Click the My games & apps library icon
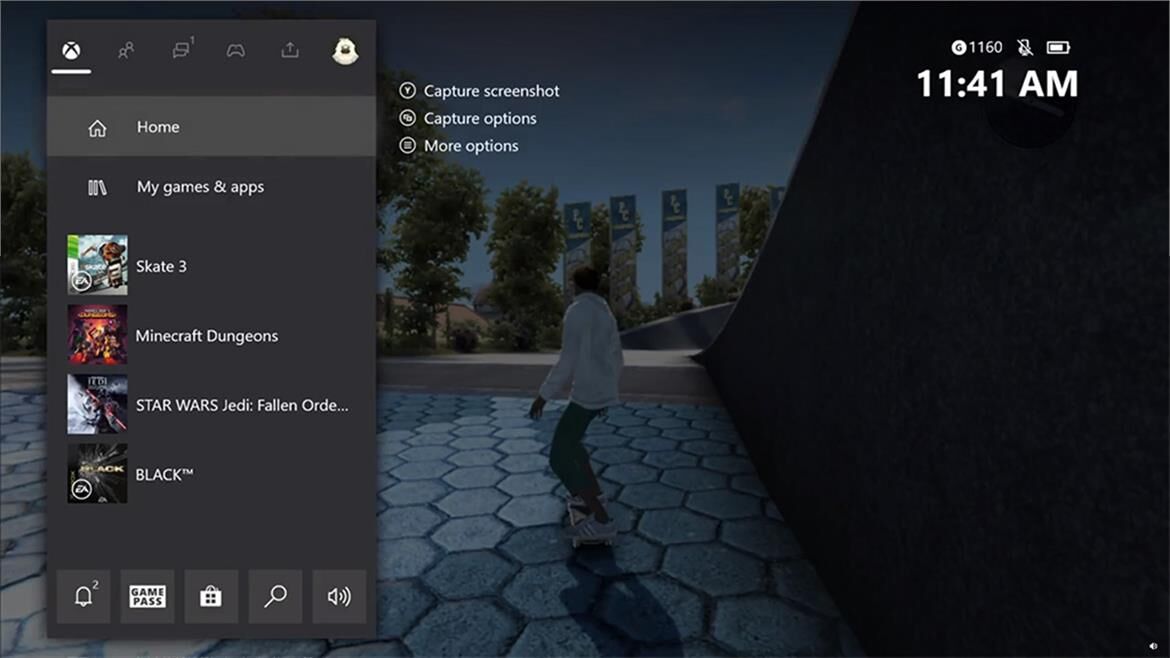The width and height of the screenshot is (1170, 658). click(x=97, y=187)
